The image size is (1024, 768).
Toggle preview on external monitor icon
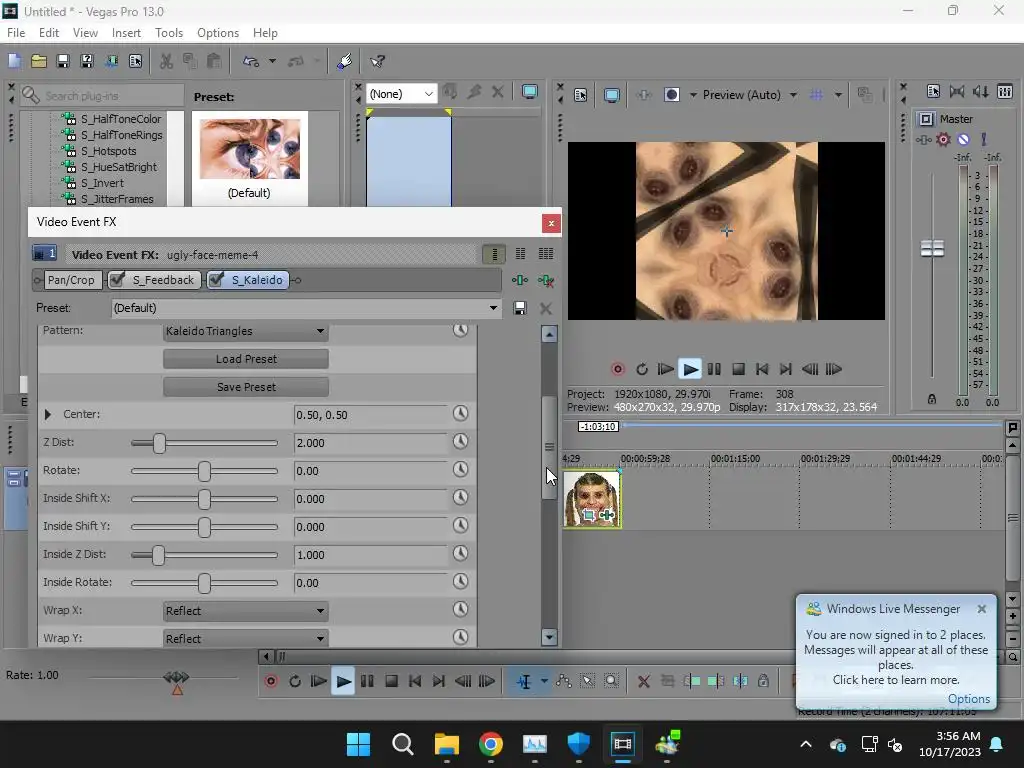point(612,95)
